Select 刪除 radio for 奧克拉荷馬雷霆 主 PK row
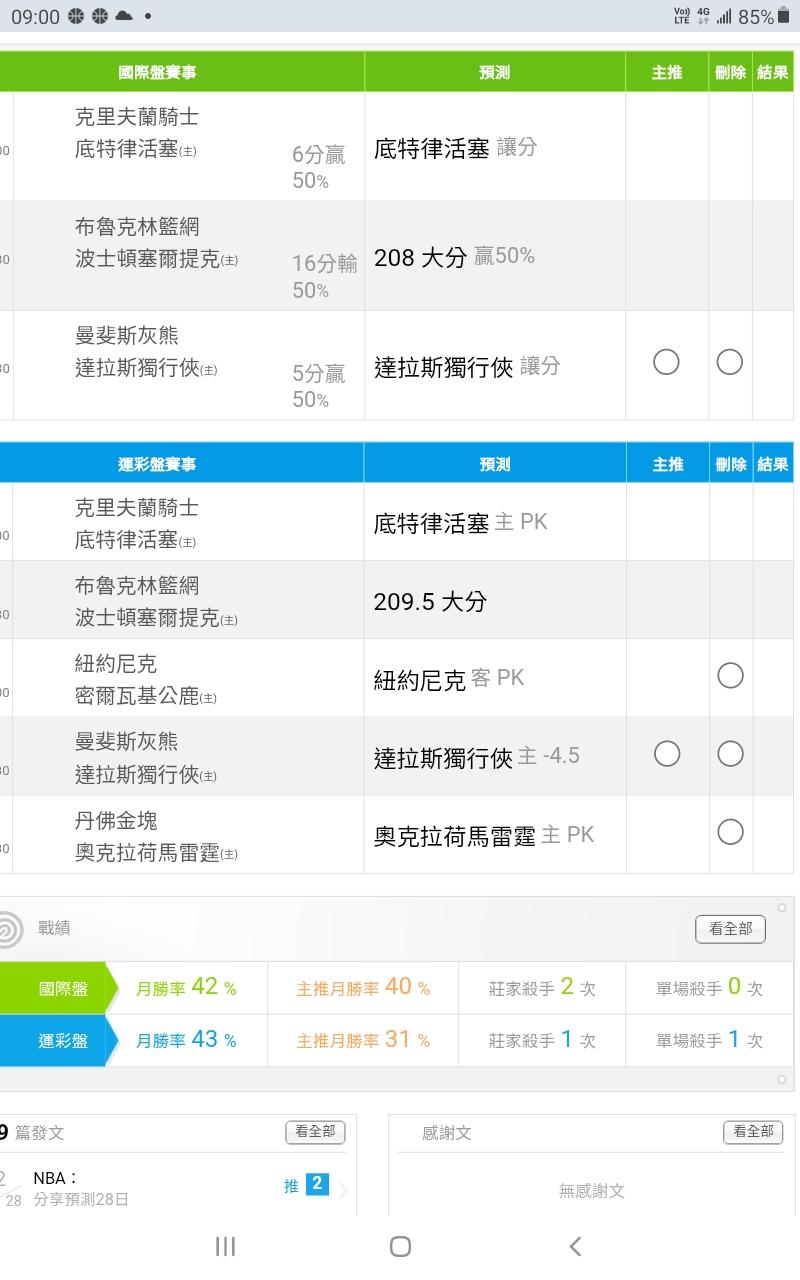Screen dimensions: 800x1280 click(x=730, y=832)
